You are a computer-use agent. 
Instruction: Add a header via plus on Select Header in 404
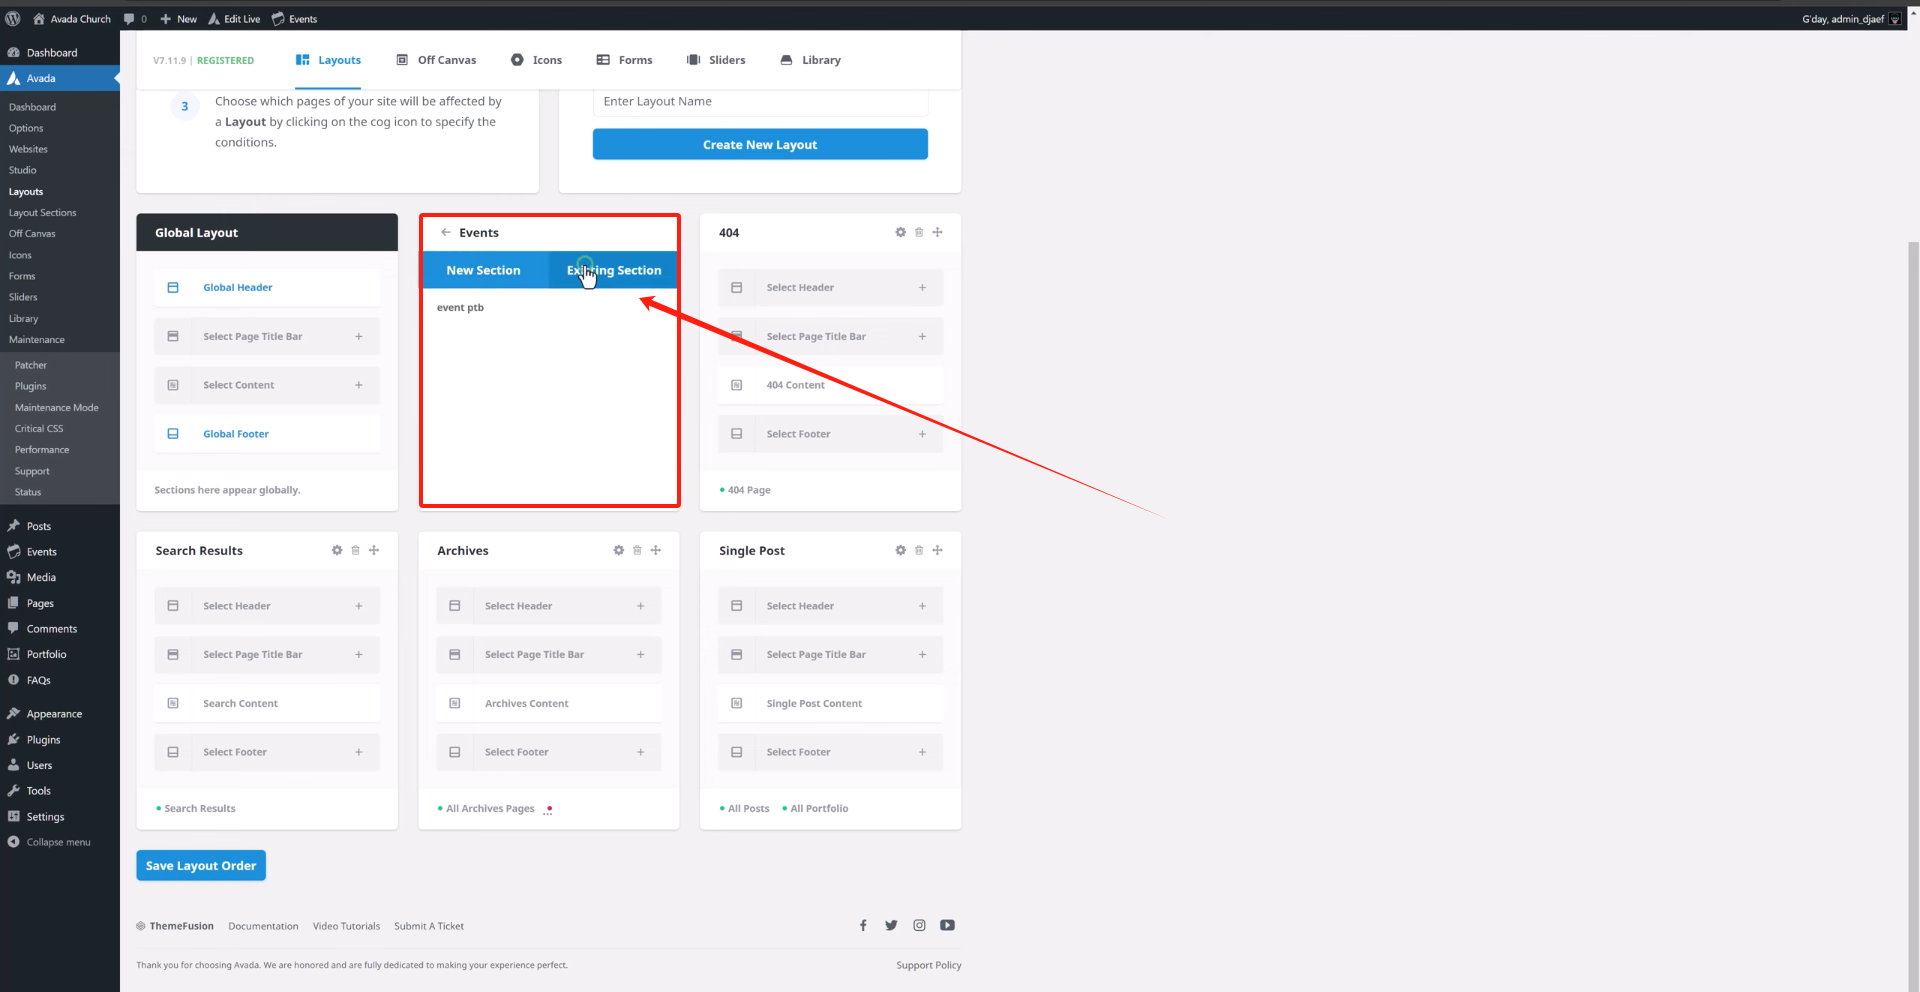click(x=921, y=287)
